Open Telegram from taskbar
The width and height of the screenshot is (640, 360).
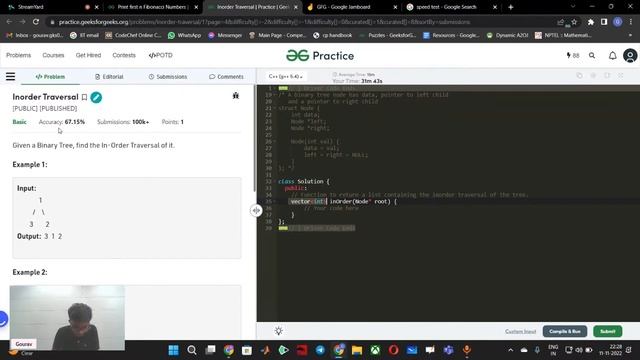(320, 350)
